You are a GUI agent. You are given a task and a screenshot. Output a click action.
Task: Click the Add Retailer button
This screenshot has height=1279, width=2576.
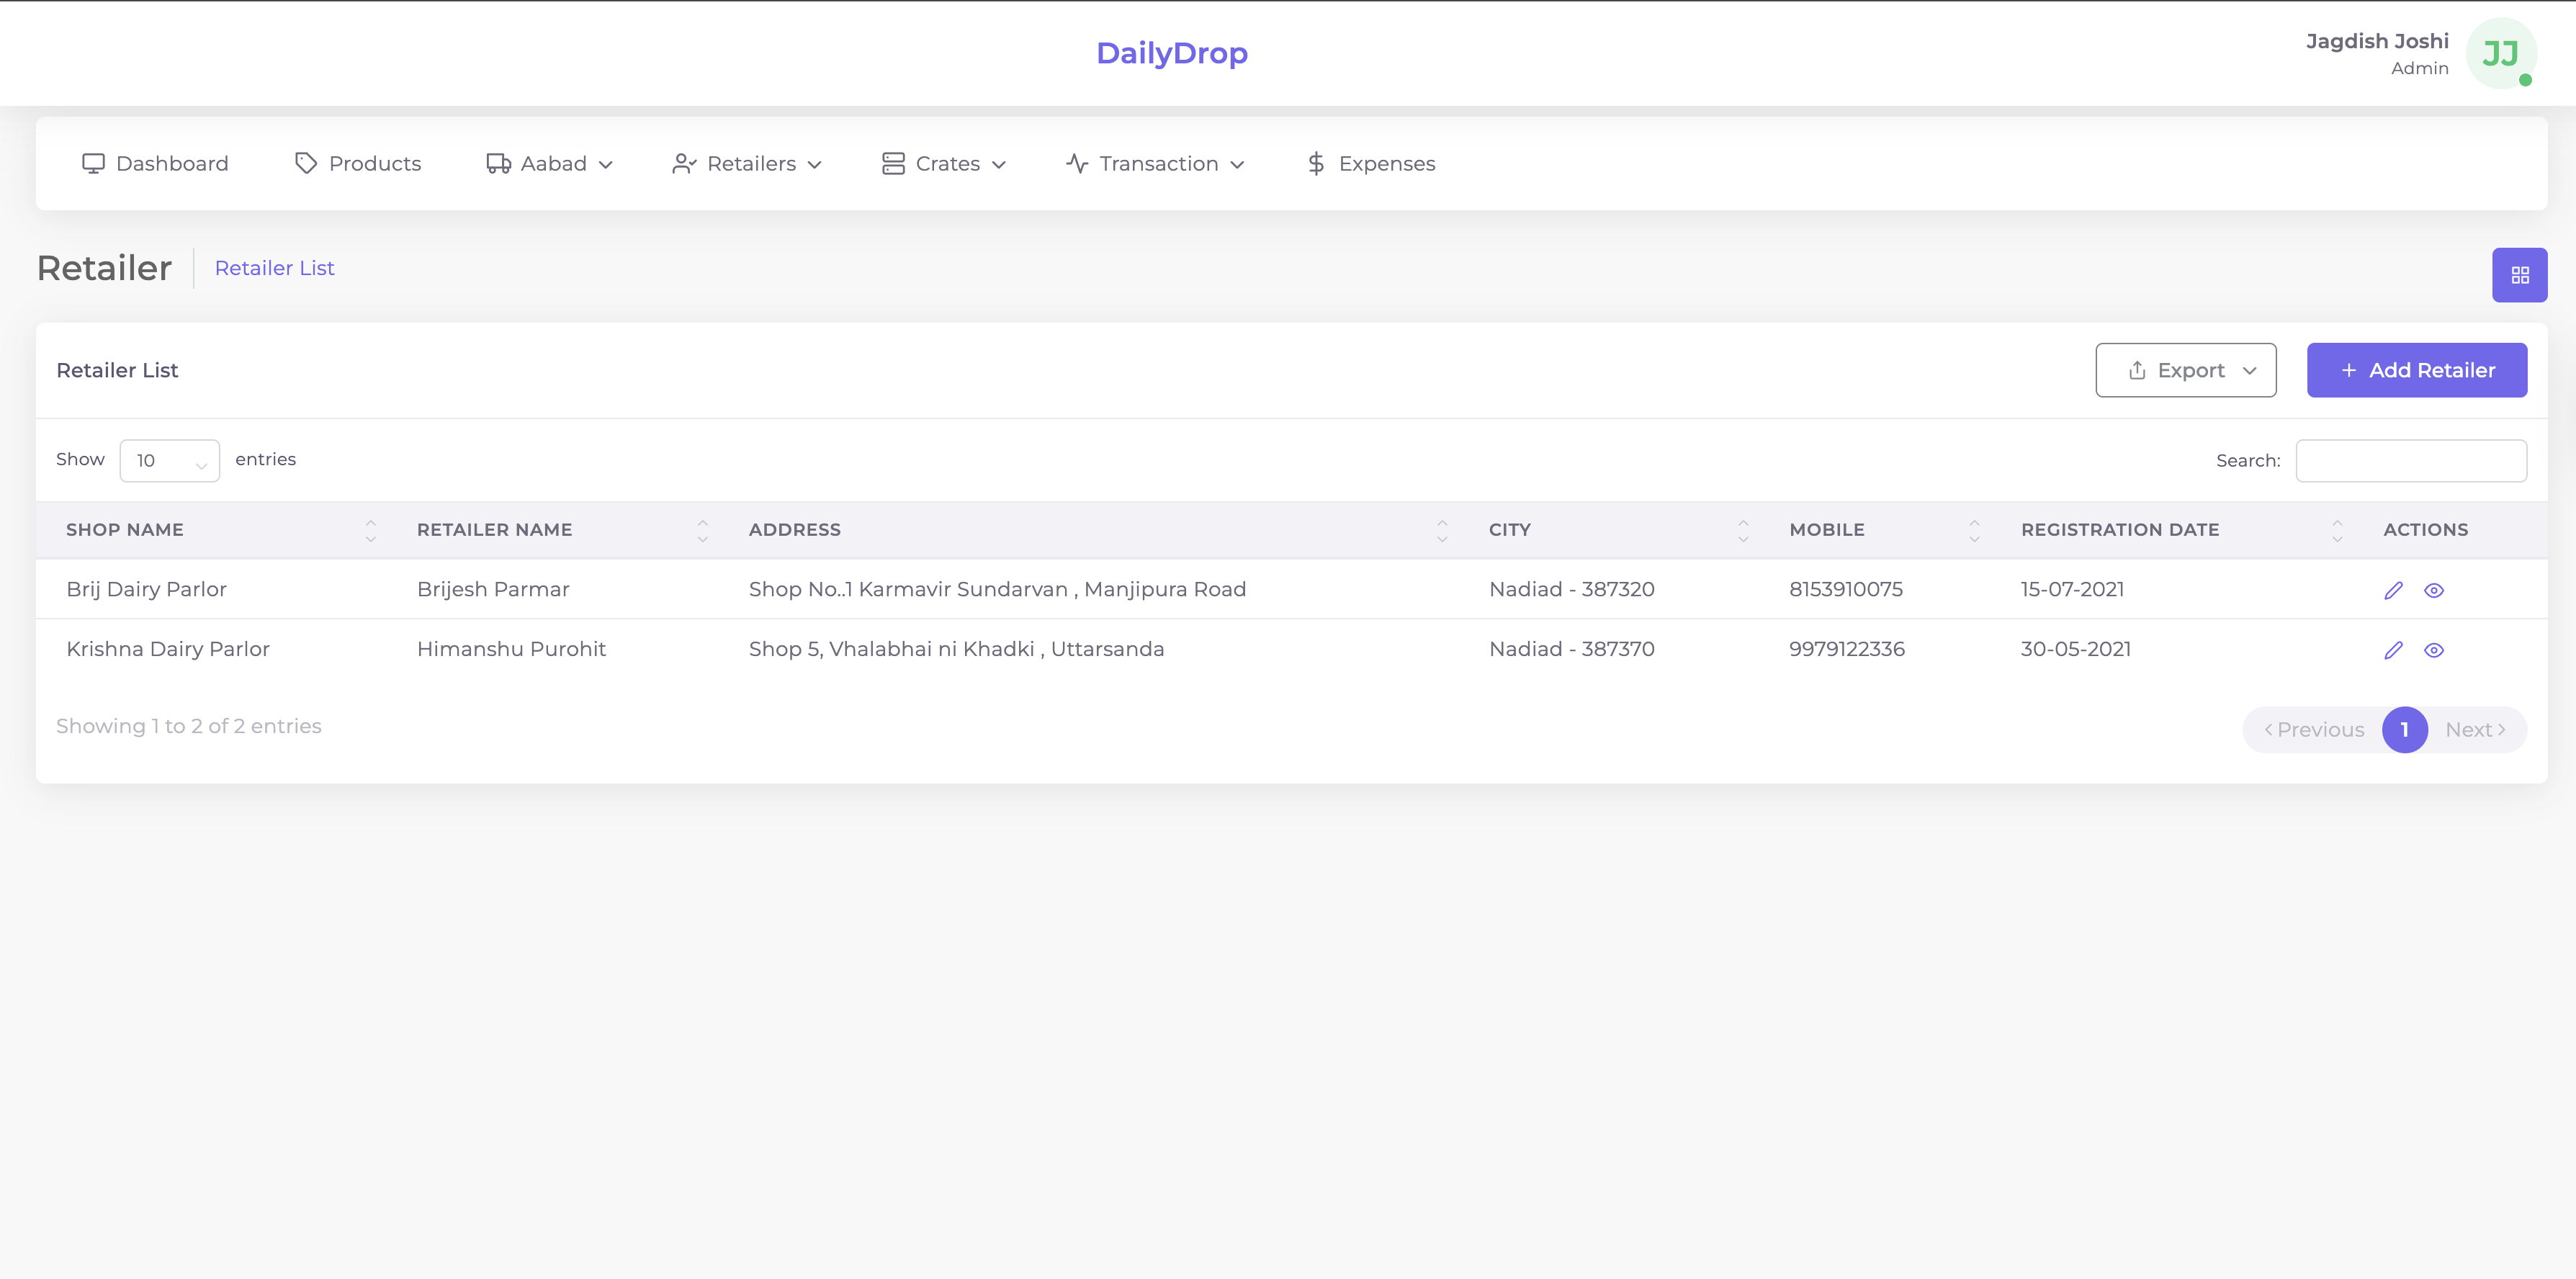coord(2416,370)
